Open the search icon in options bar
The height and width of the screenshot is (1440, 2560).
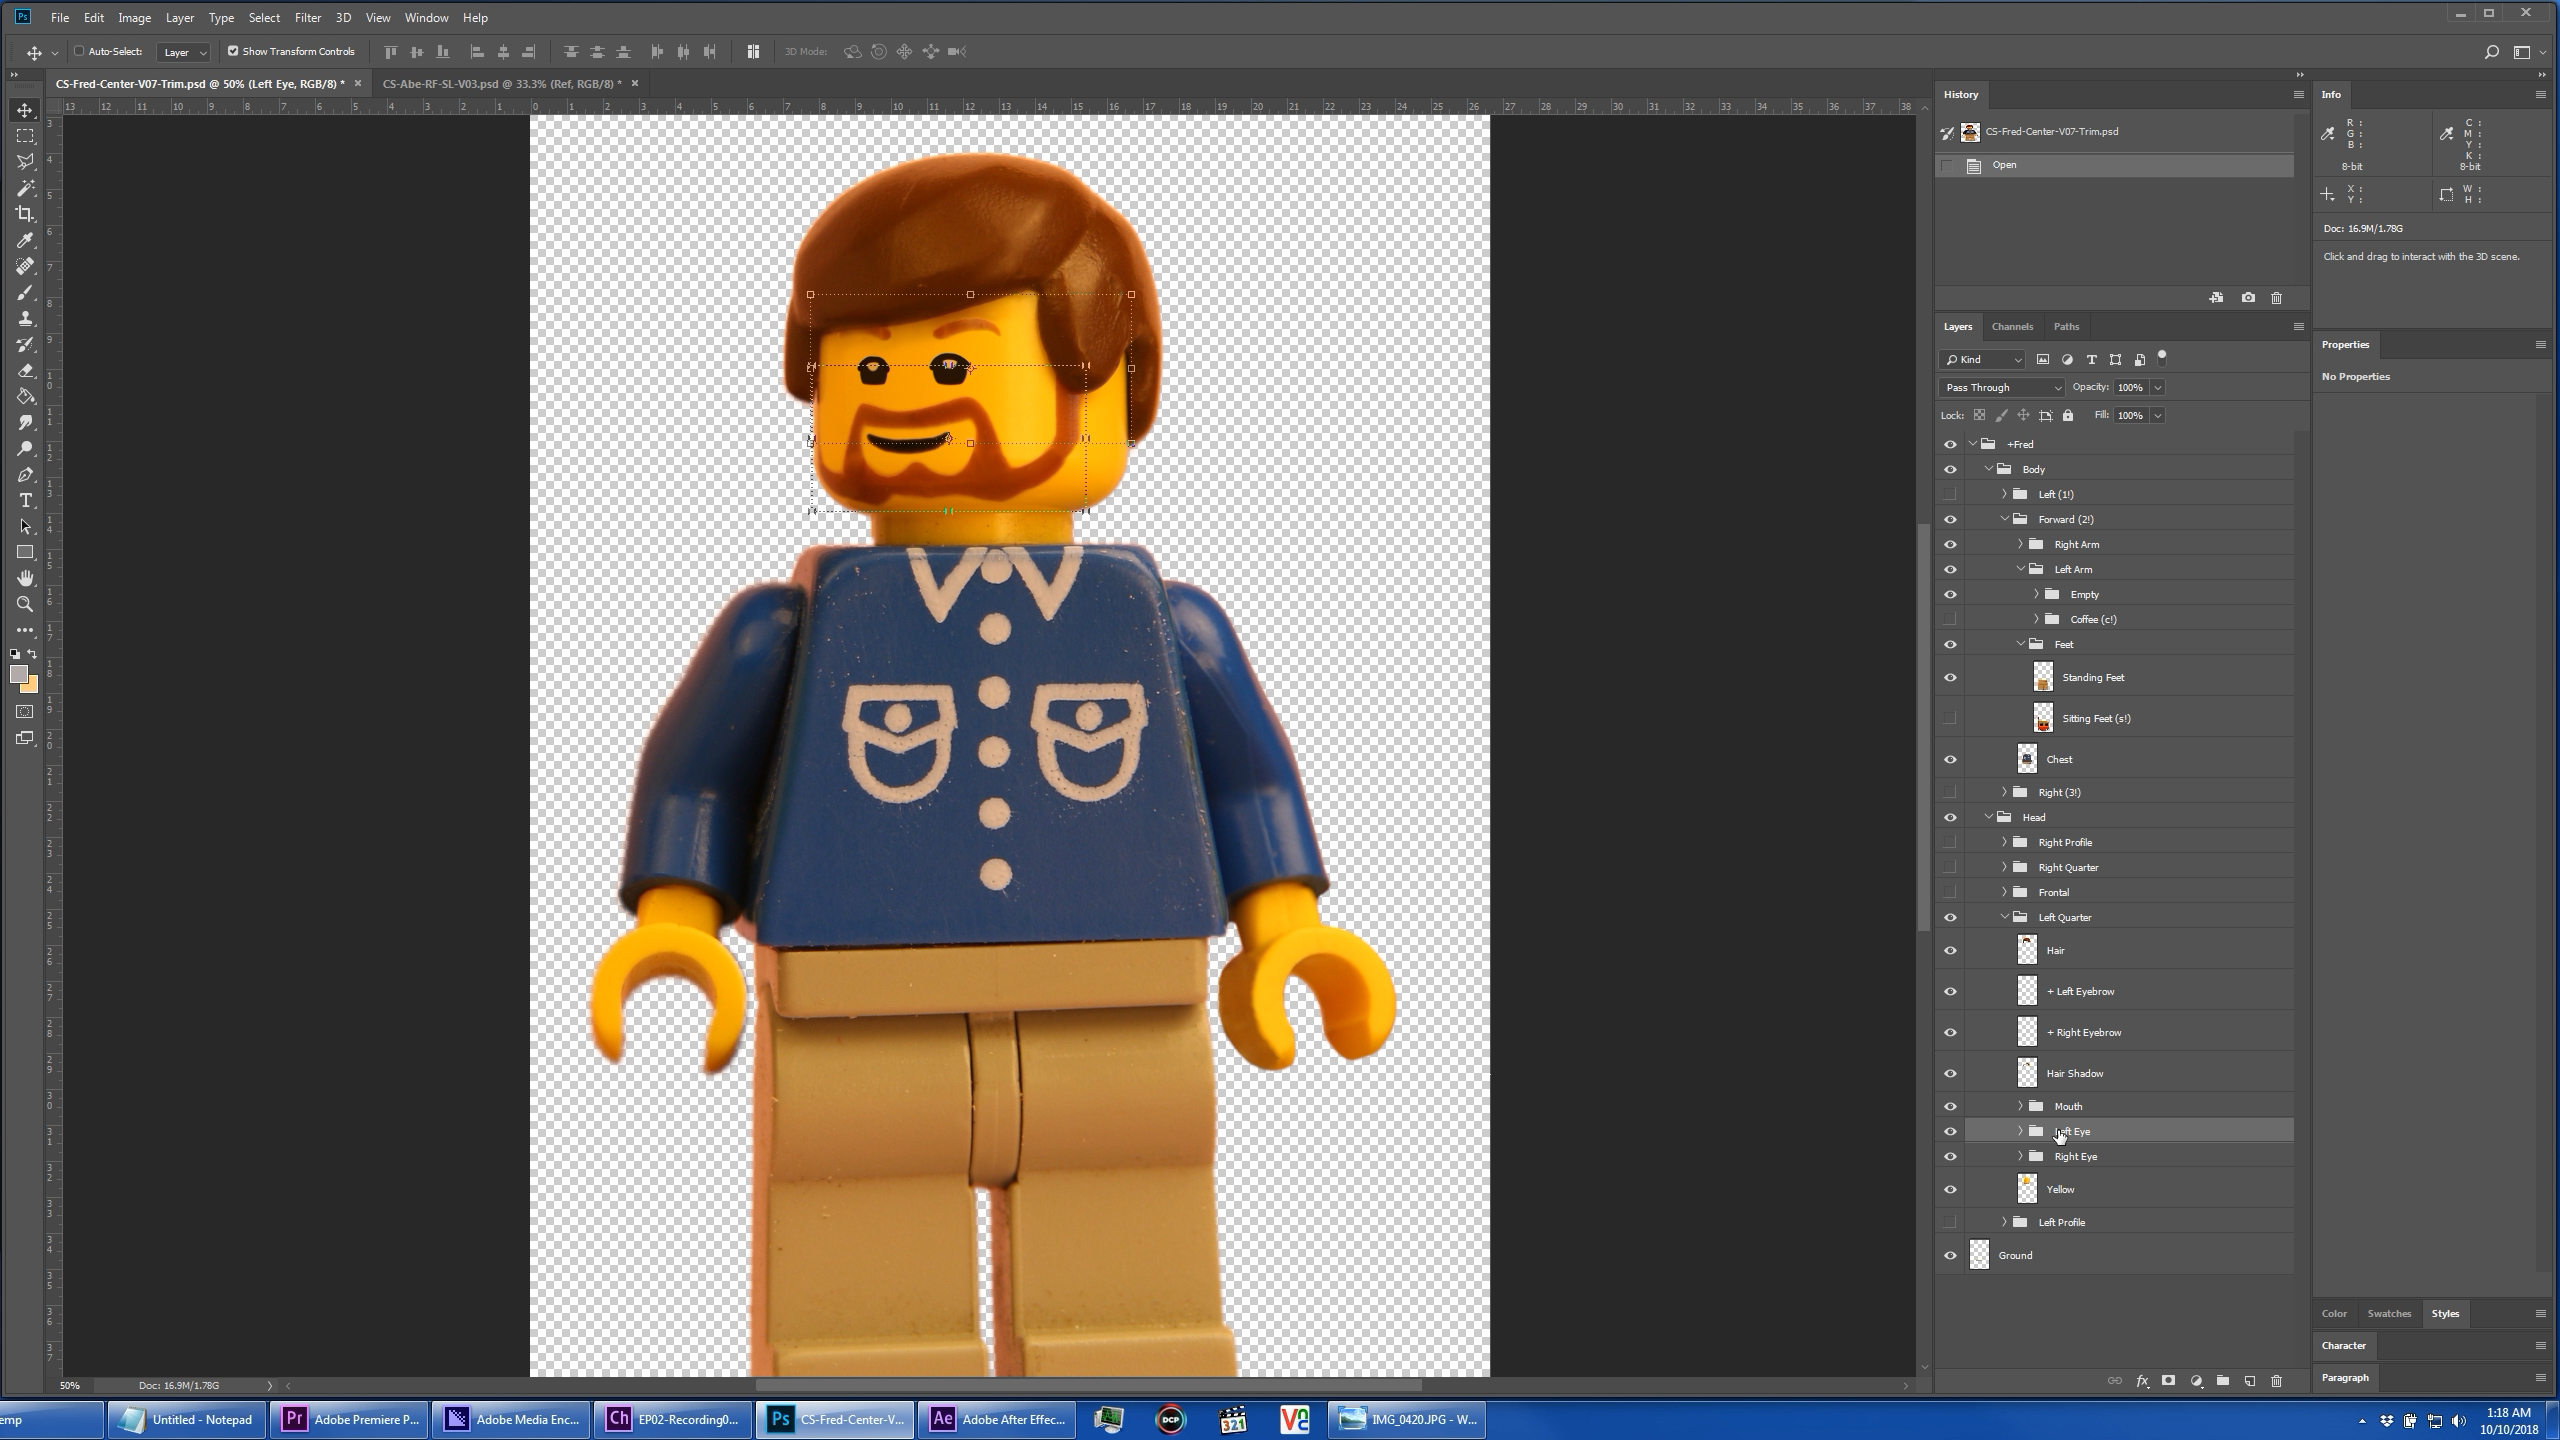2491,52
